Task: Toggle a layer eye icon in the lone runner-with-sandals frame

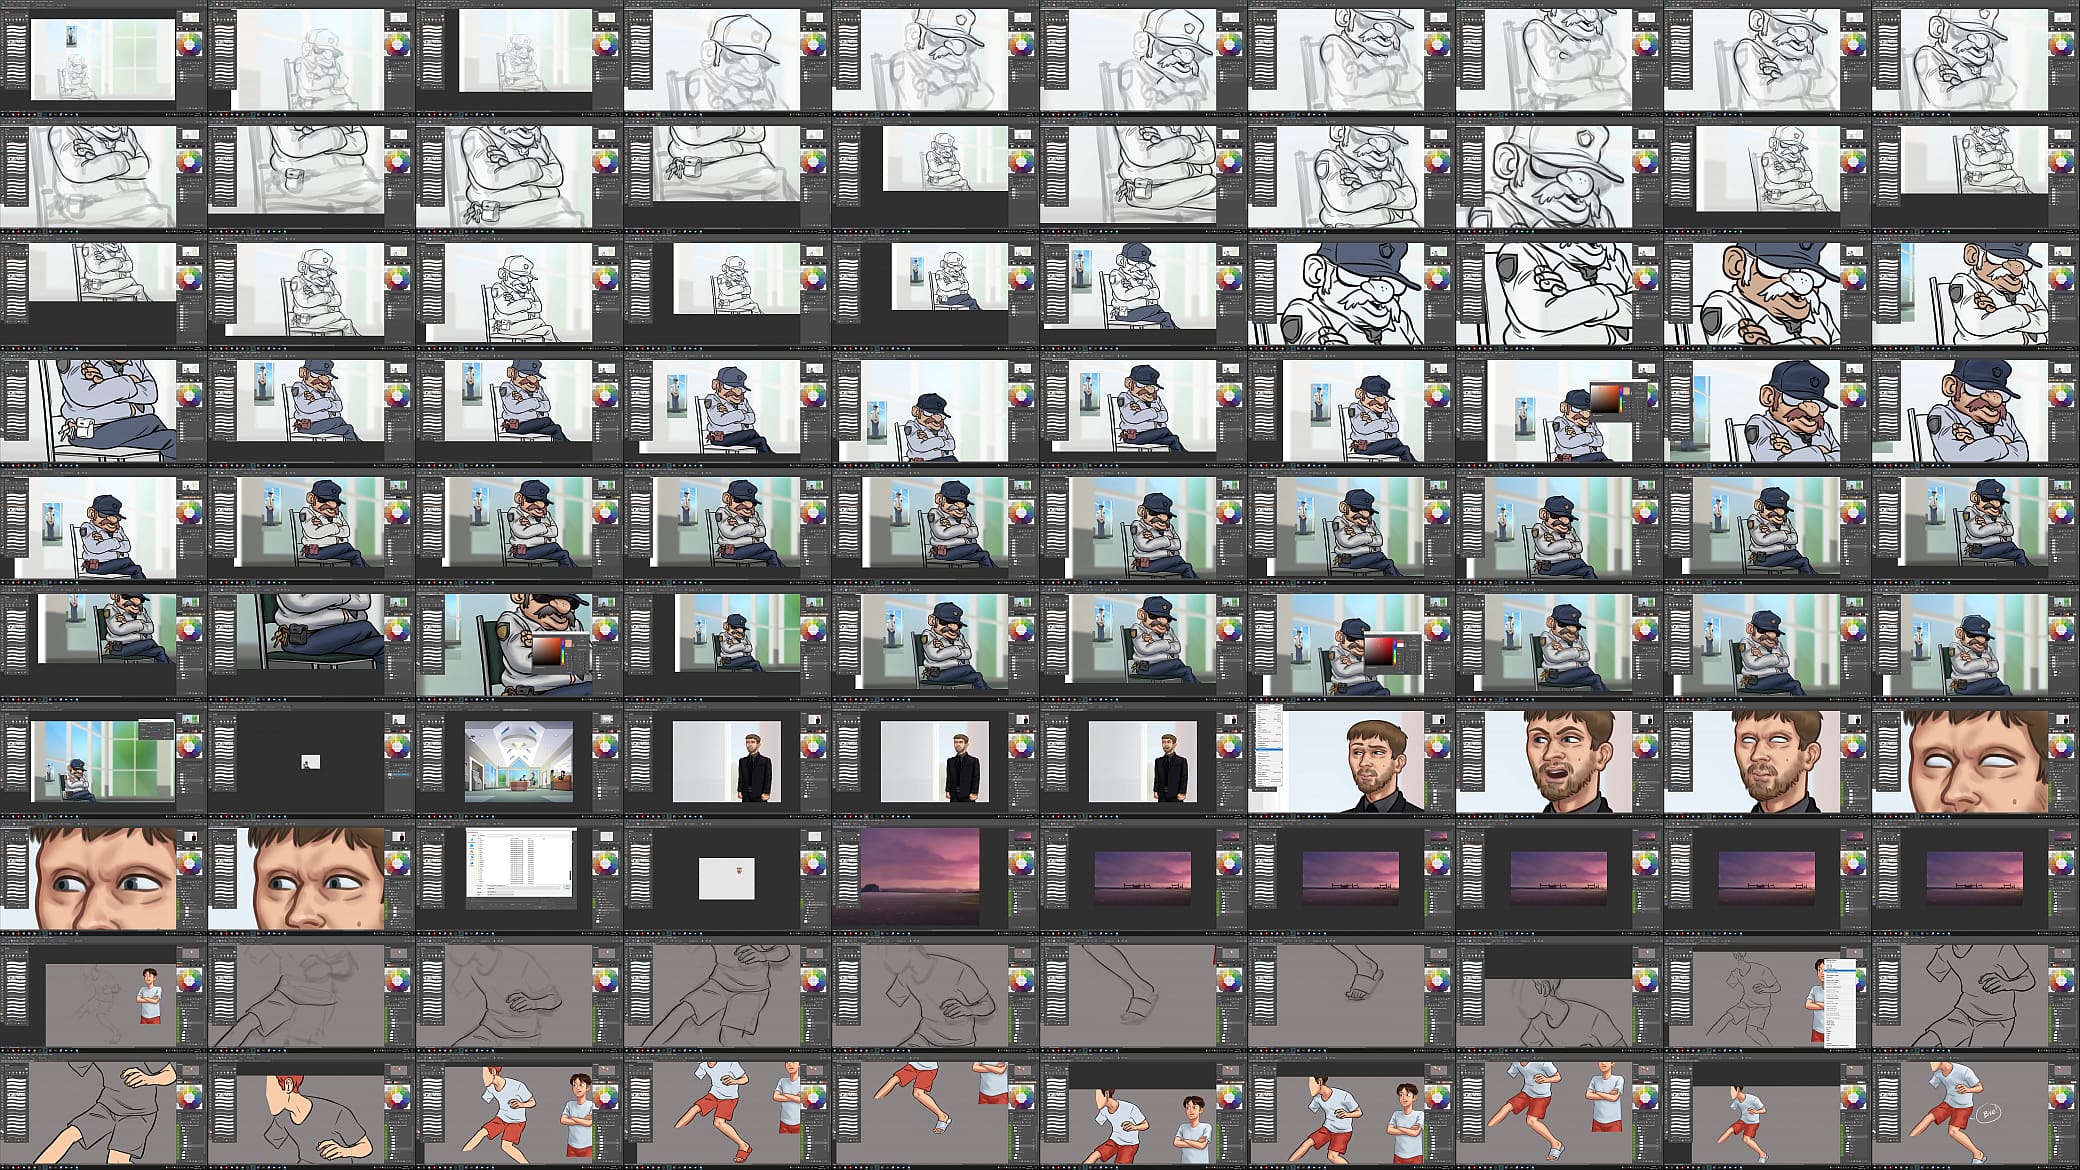Action: (x=1844, y=1135)
